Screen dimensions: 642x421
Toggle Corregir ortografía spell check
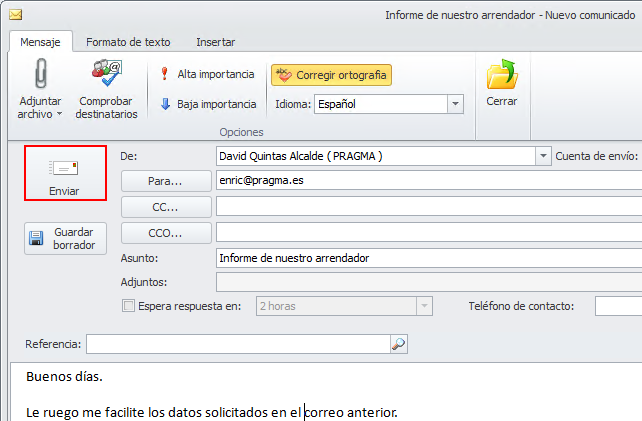pos(331,74)
